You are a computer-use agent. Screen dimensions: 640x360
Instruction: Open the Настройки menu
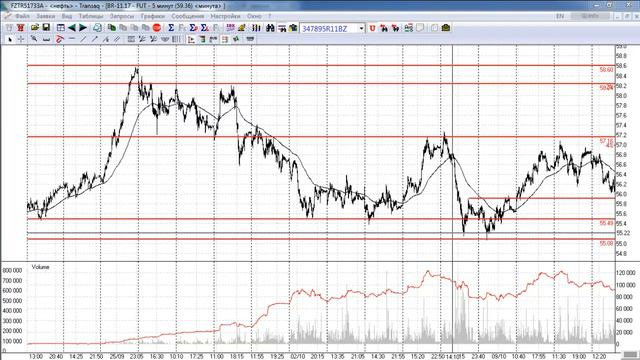click(225, 16)
